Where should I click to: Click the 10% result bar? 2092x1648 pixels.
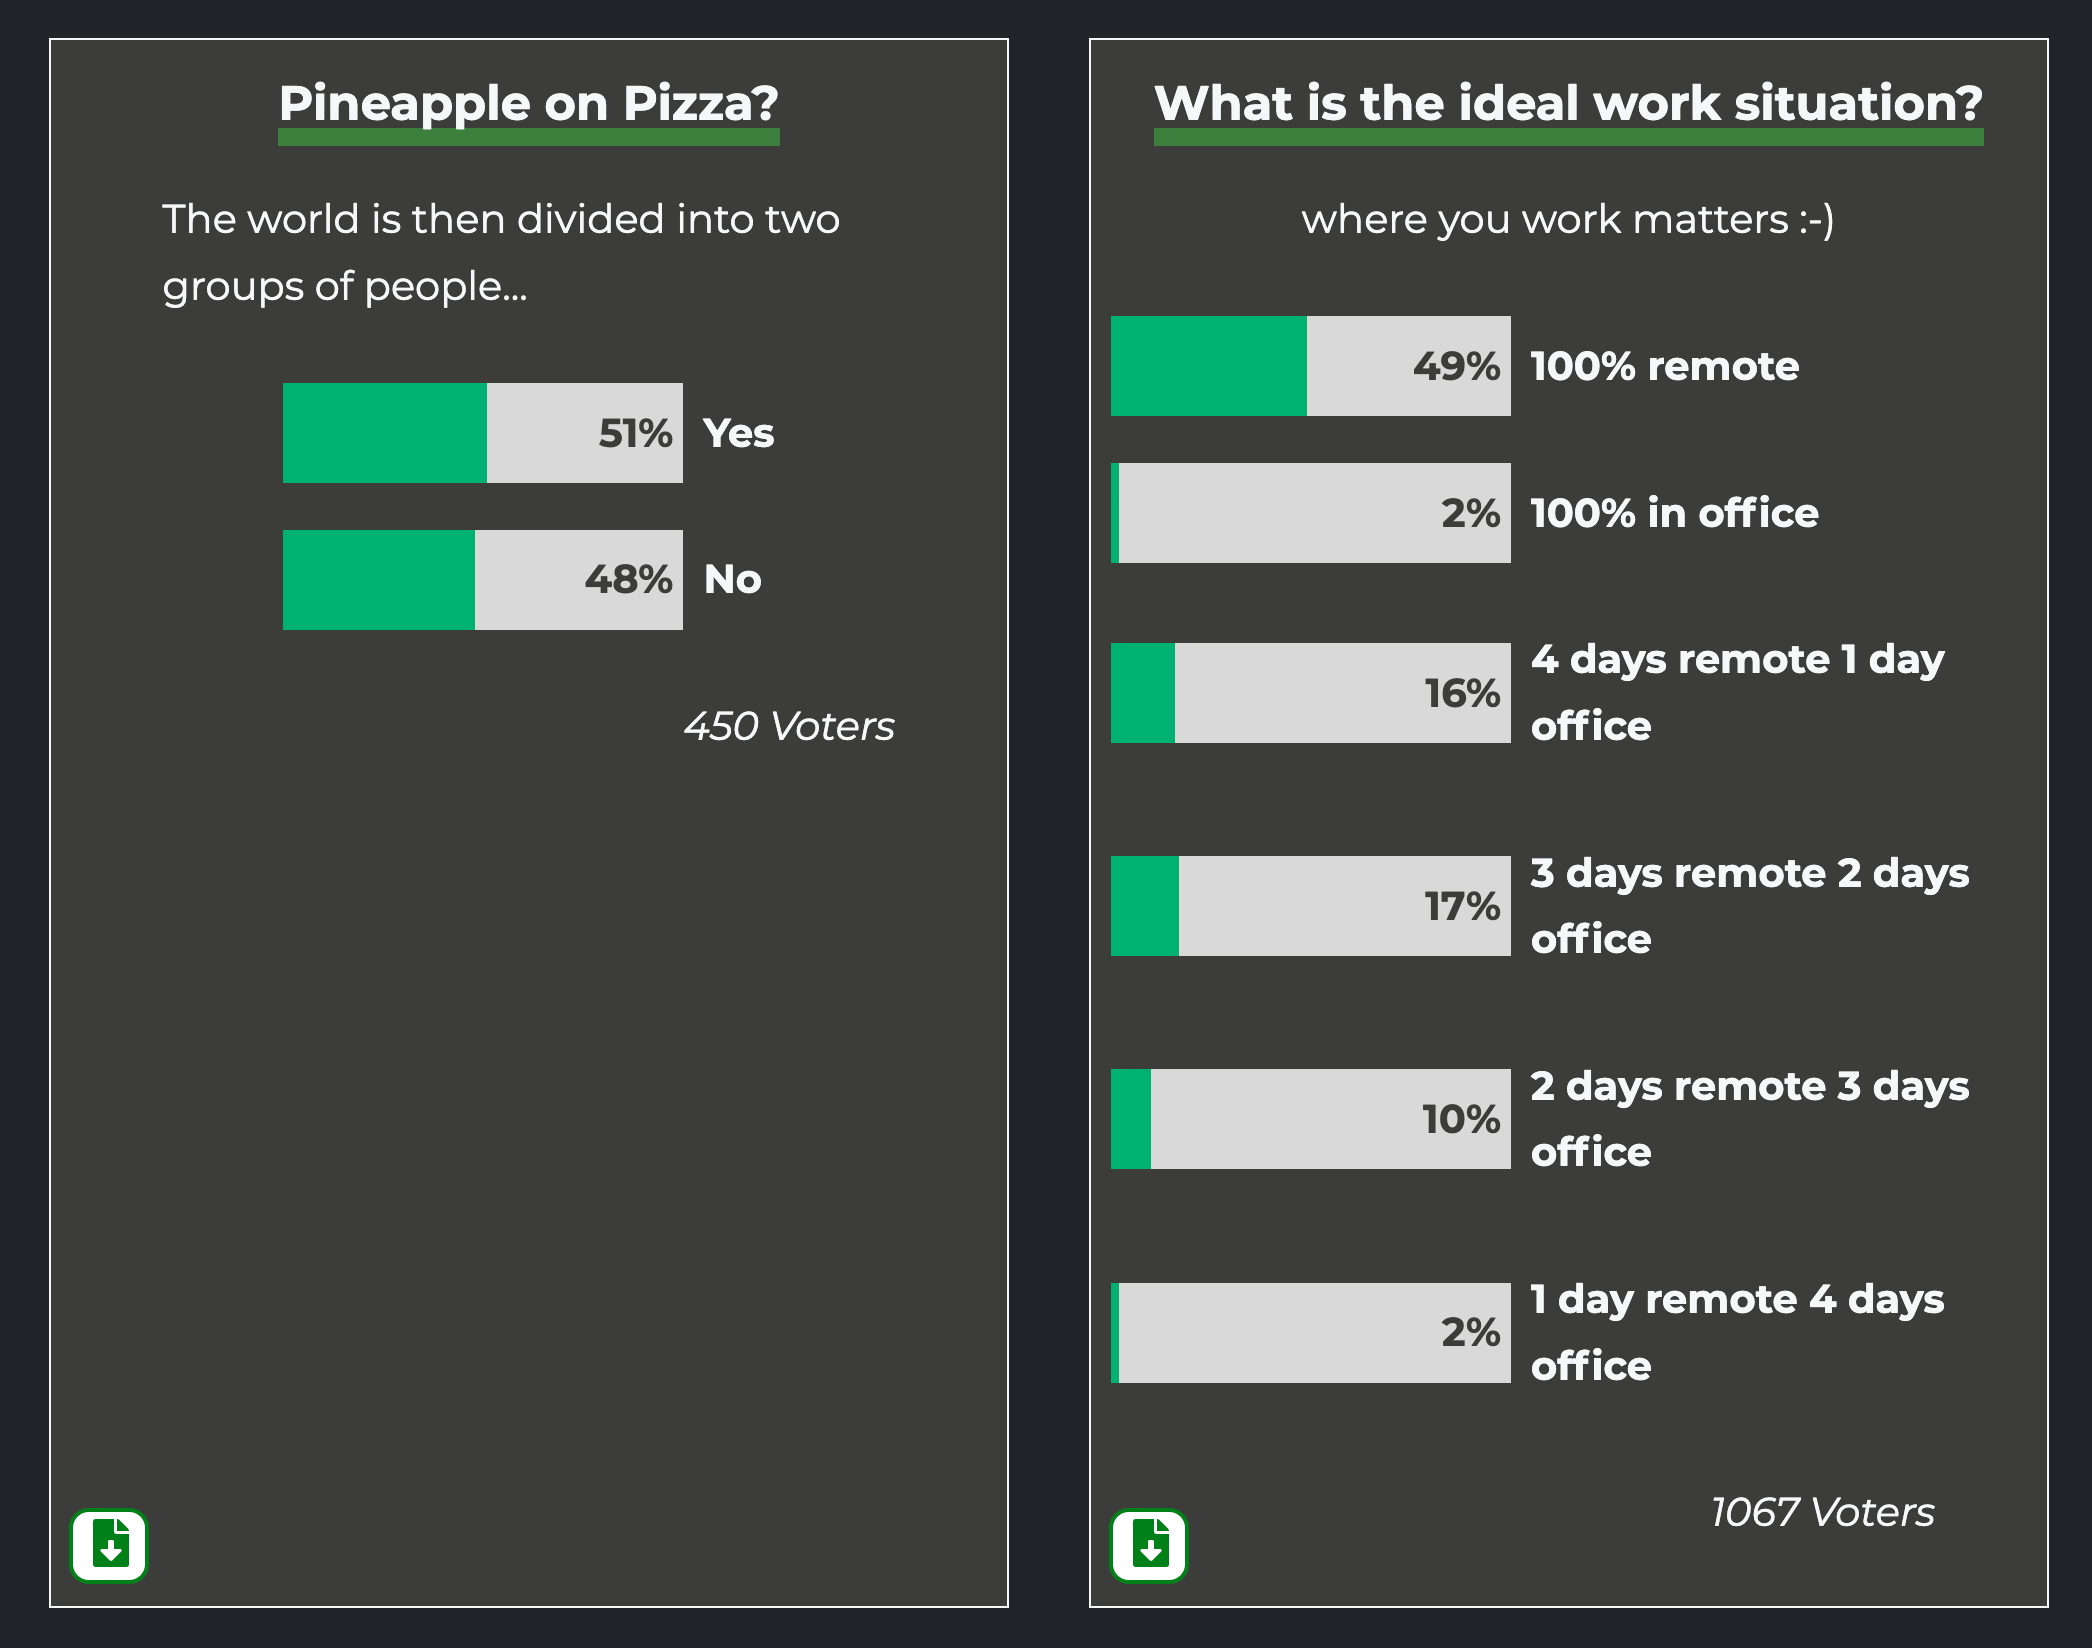coord(1310,1119)
